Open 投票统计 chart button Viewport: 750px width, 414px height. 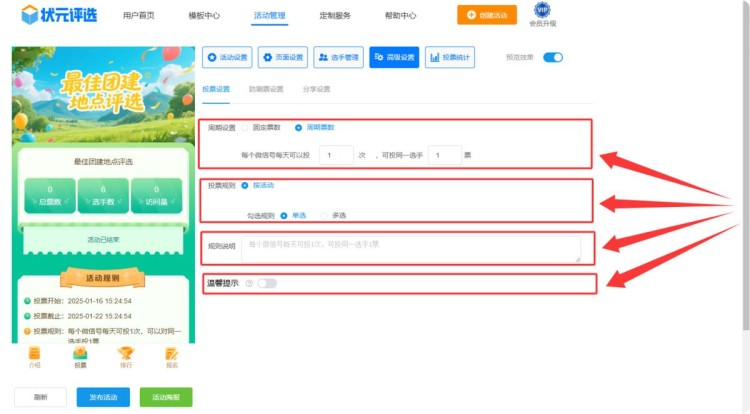tap(450, 57)
